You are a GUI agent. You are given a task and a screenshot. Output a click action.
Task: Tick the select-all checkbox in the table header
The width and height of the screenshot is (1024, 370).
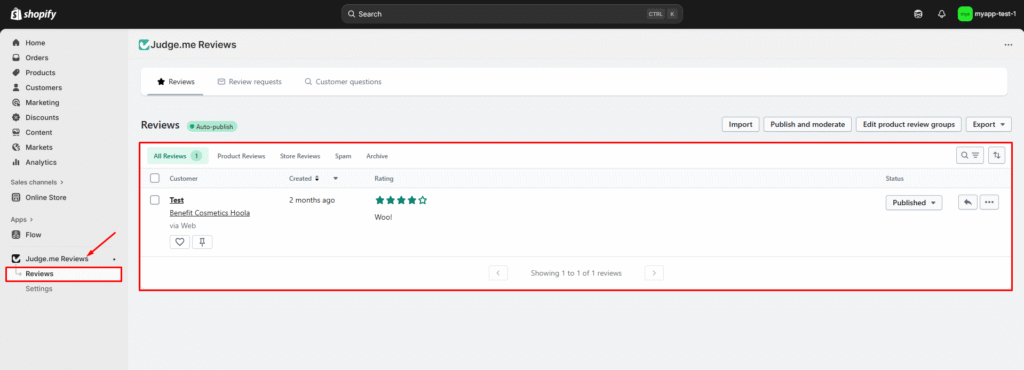pyautogui.click(x=155, y=178)
